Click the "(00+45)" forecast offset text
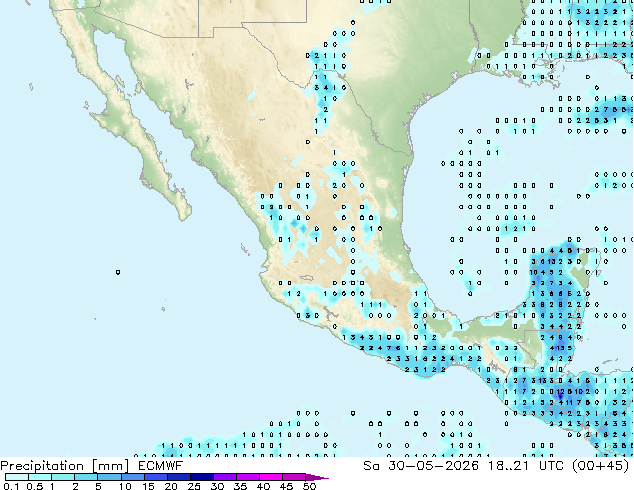The width and height of the screenshot is (634, 490). pyautogui.click(x=601, y=466)
